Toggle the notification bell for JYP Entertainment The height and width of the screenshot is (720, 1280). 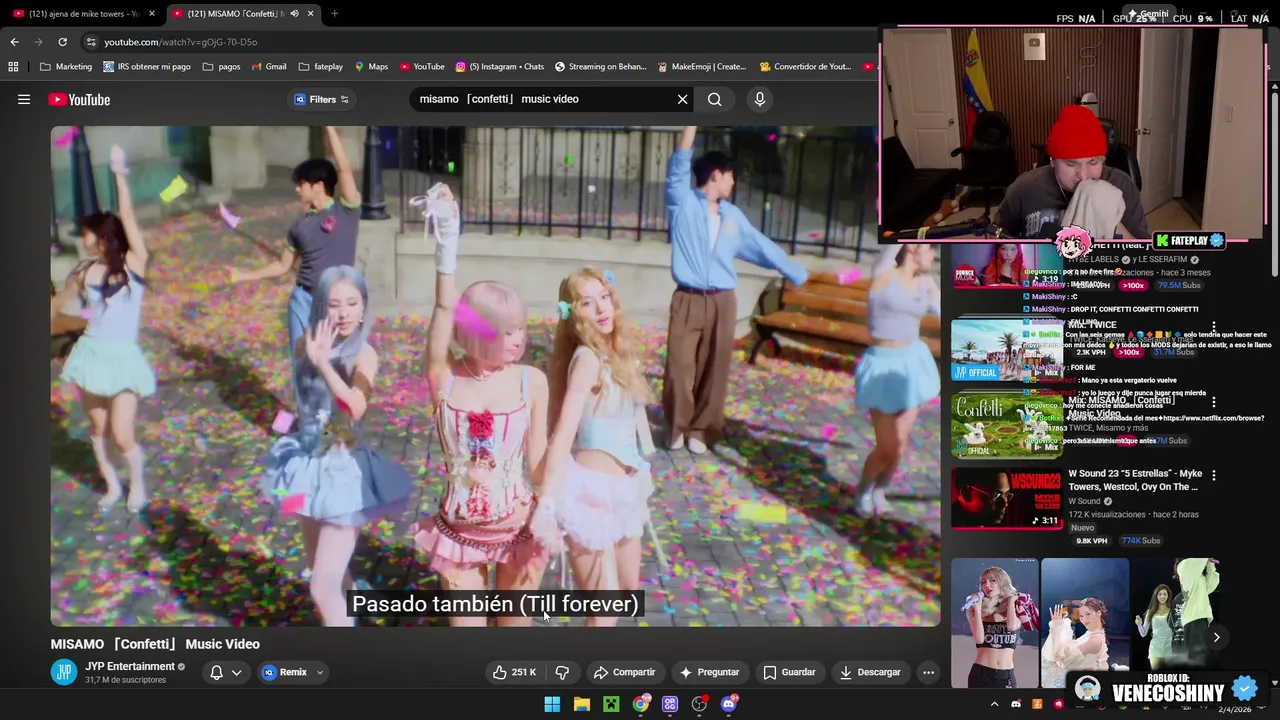click(x=216, y=672)
